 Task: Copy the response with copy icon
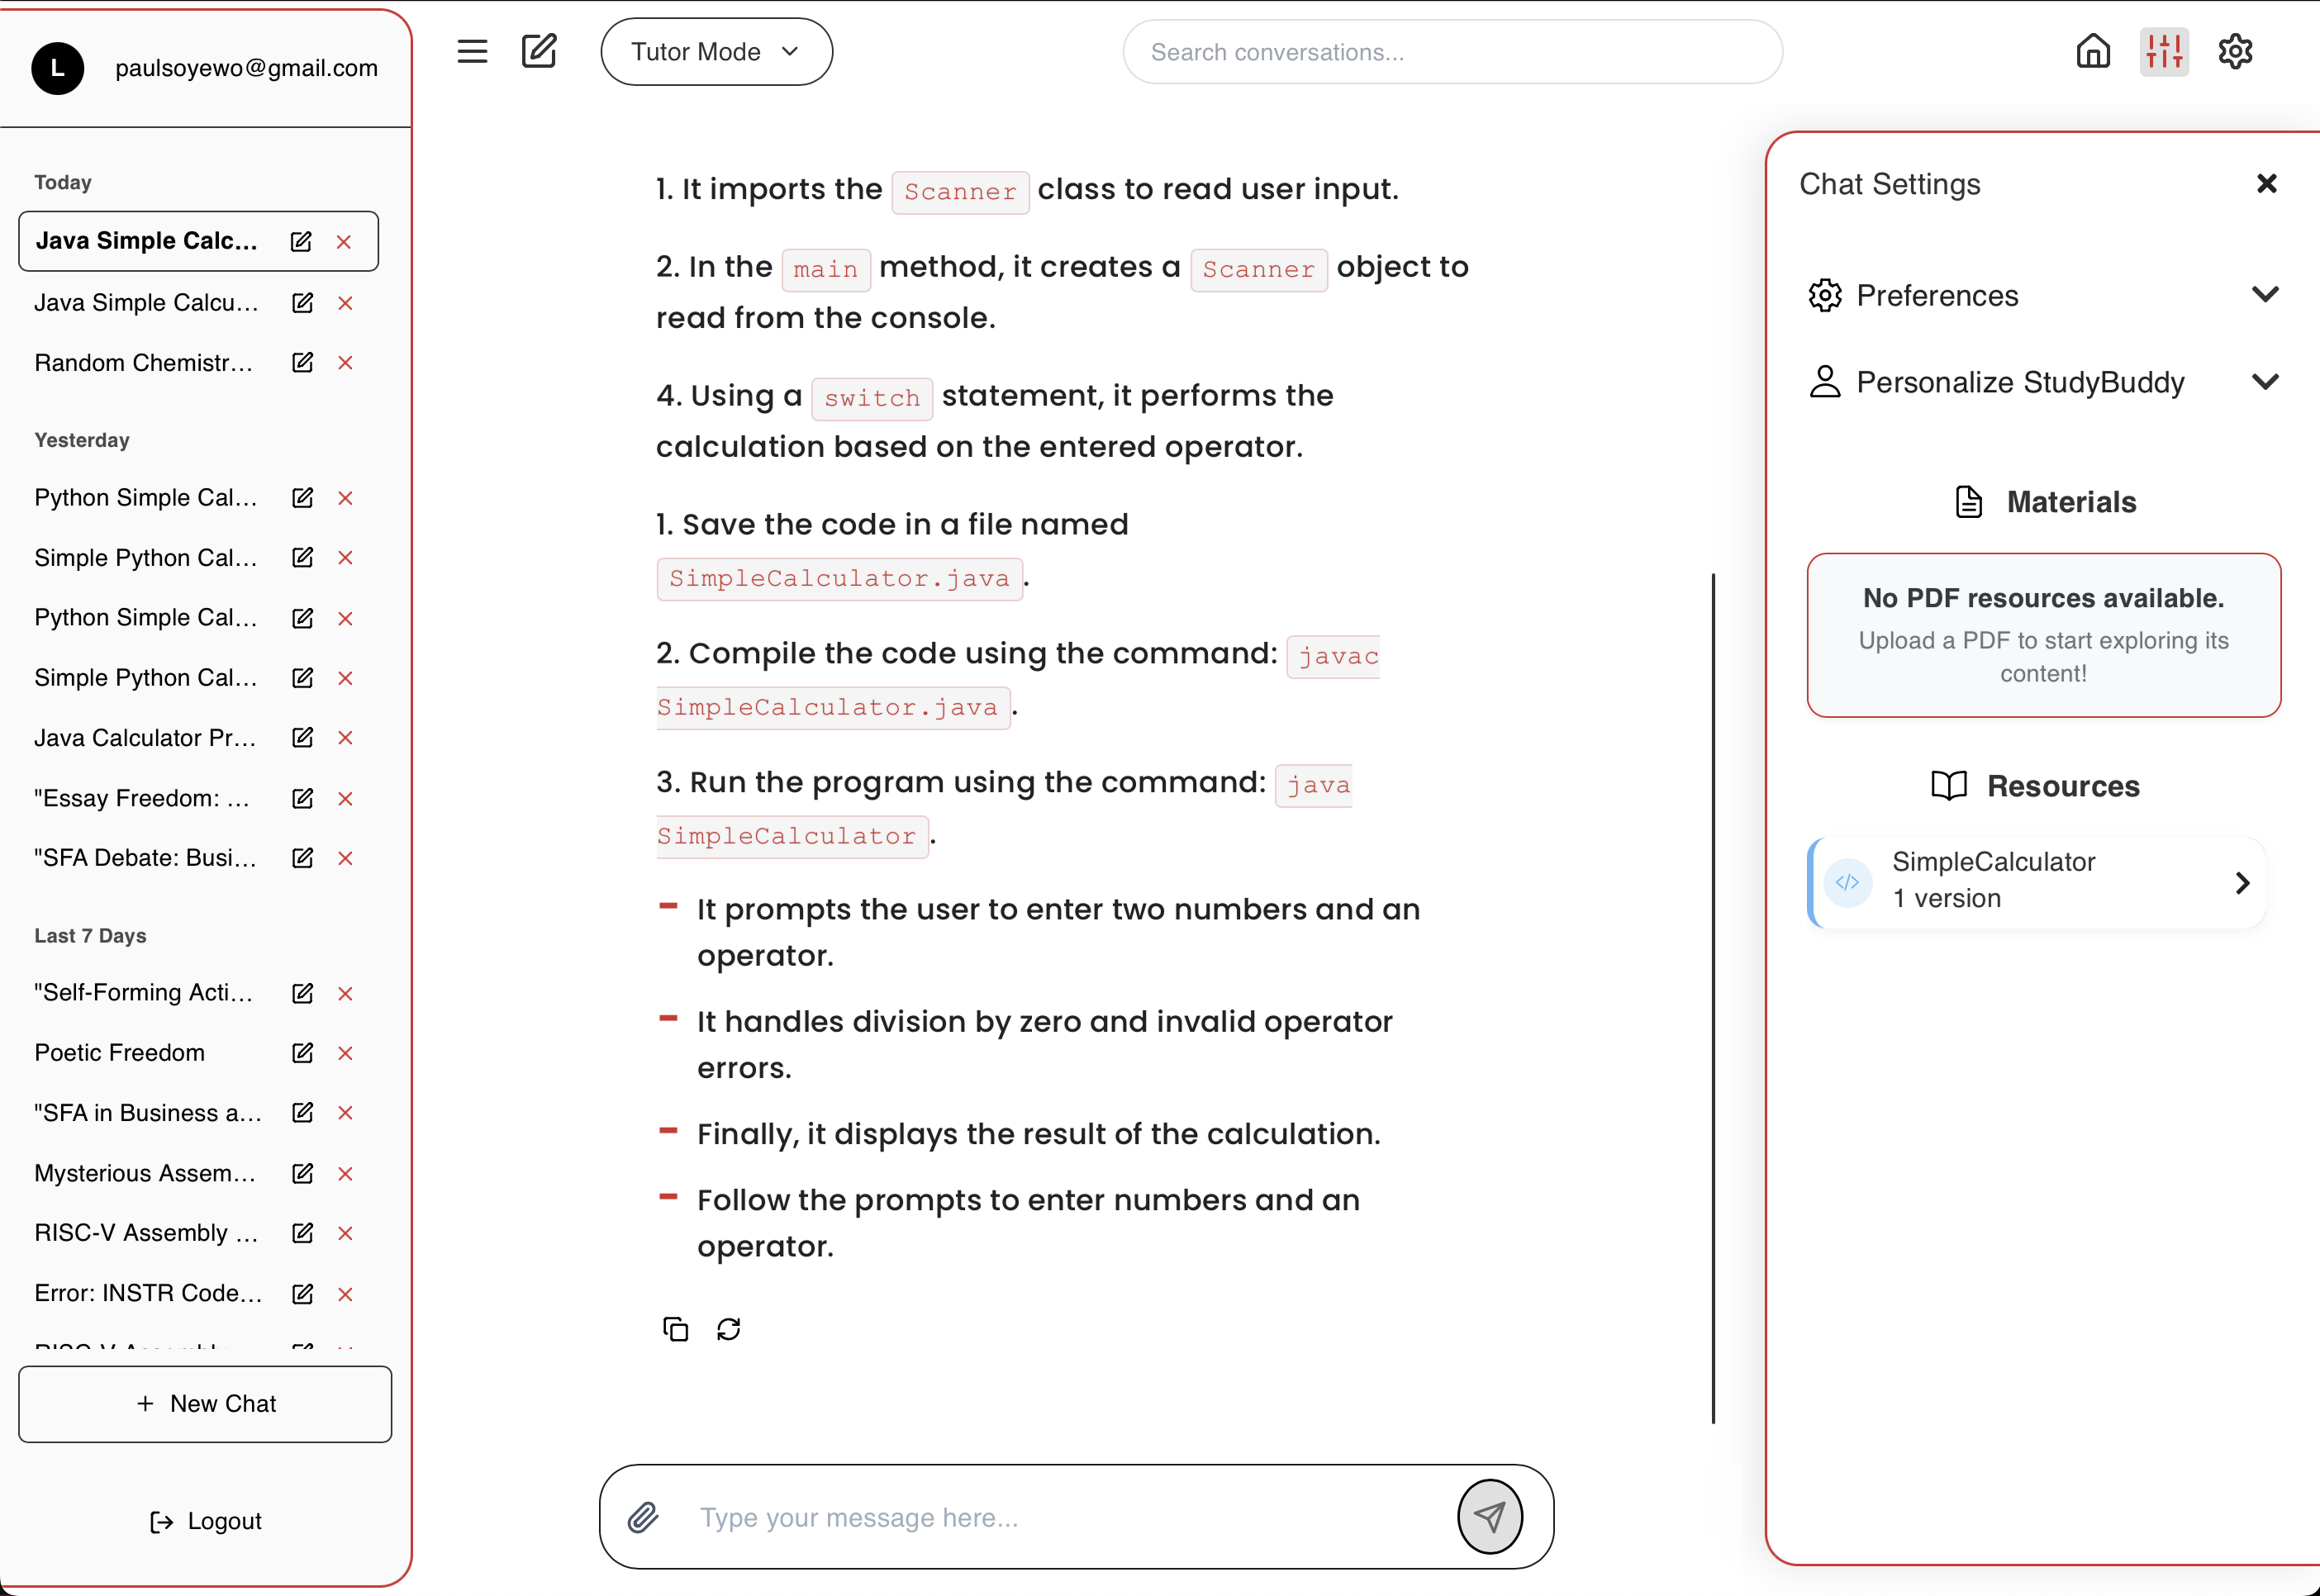(676, 1329)
